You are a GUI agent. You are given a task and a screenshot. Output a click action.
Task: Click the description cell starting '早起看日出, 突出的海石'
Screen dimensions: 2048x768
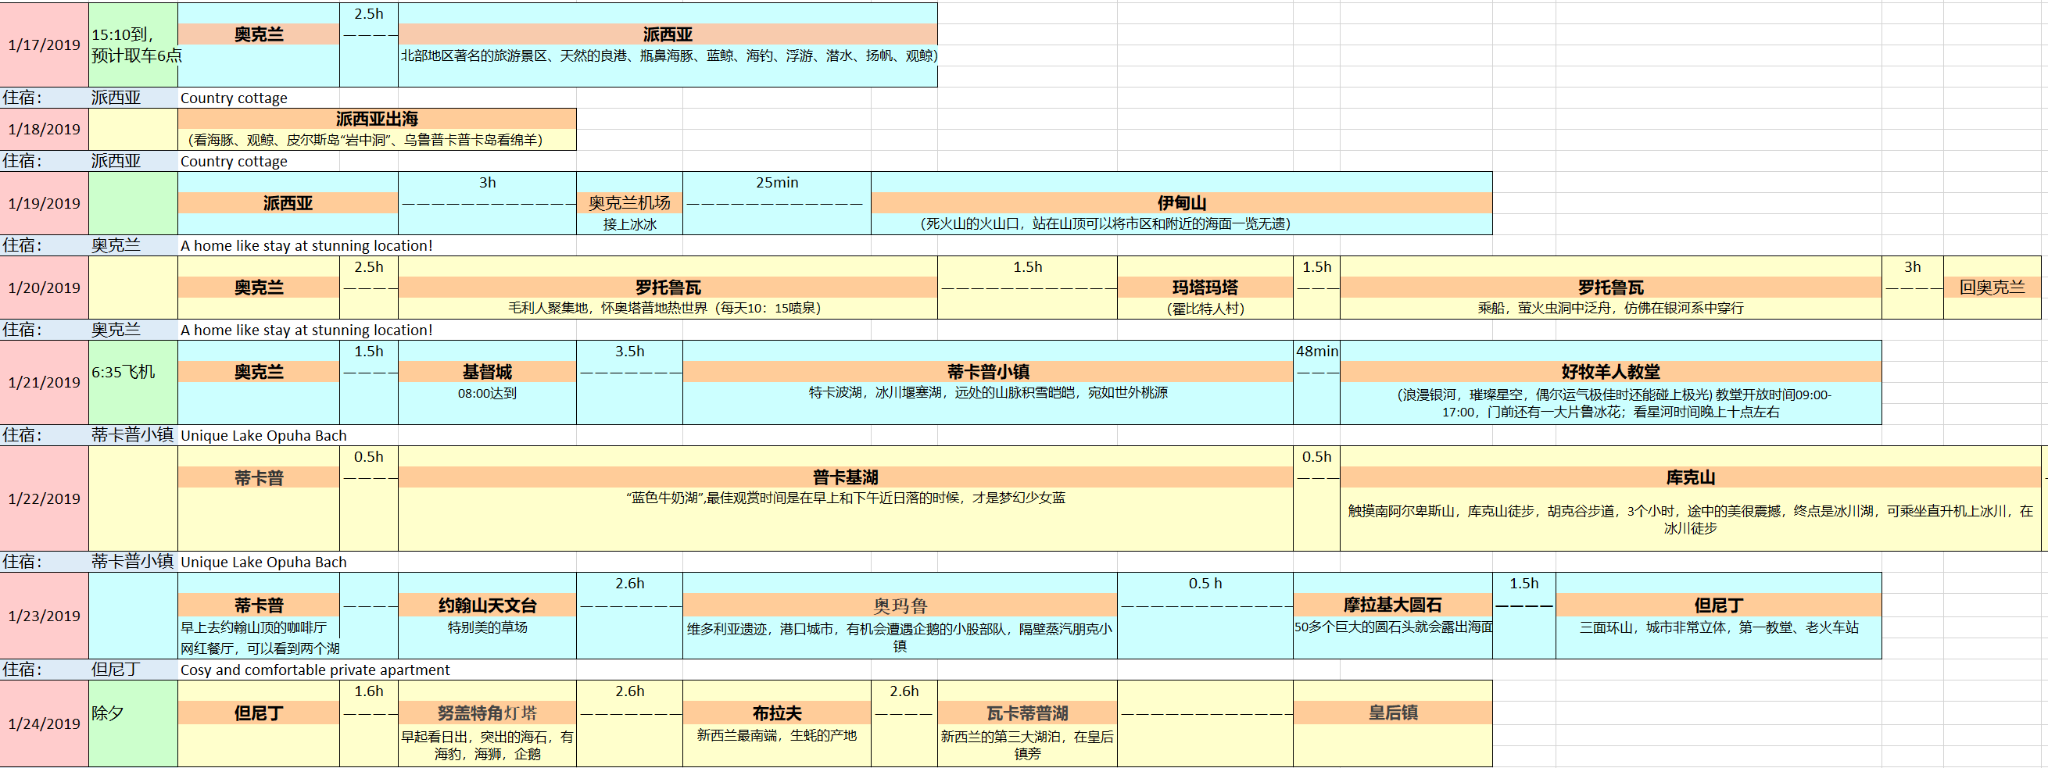[487, 745]
